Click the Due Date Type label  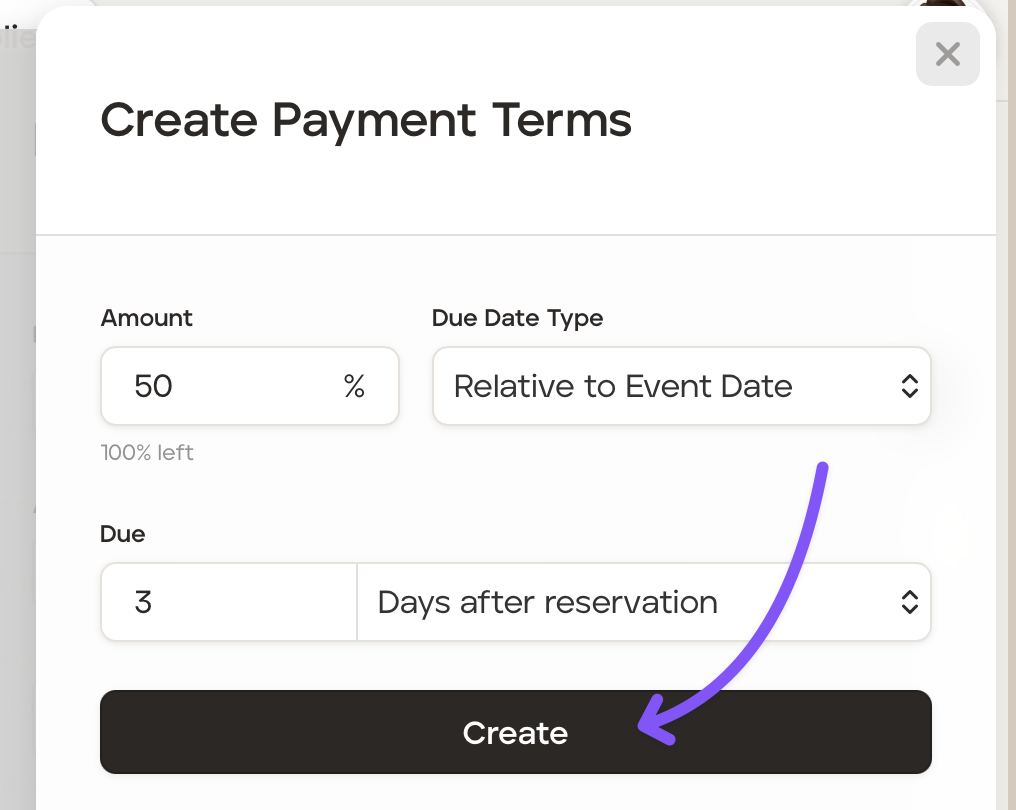tap(517, 318)
